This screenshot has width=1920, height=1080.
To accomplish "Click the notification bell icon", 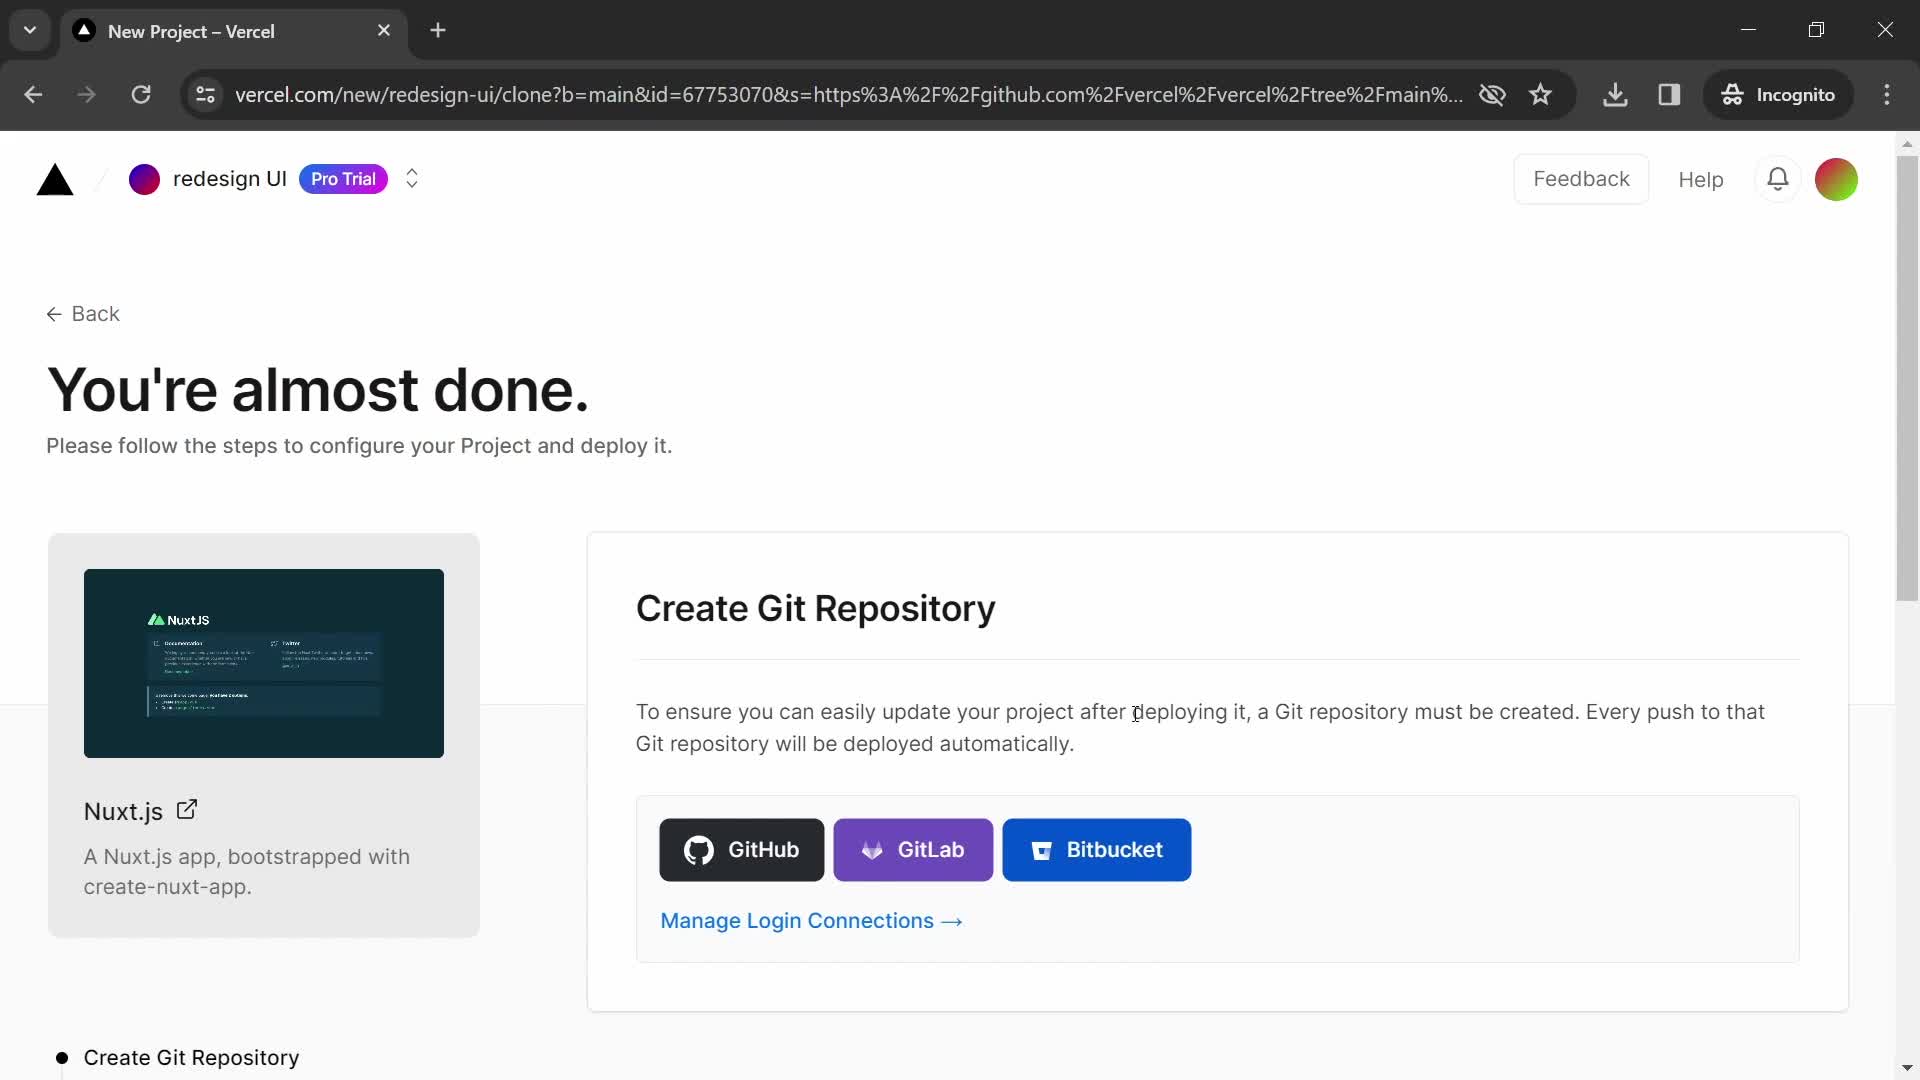I will coord(1778,178).
